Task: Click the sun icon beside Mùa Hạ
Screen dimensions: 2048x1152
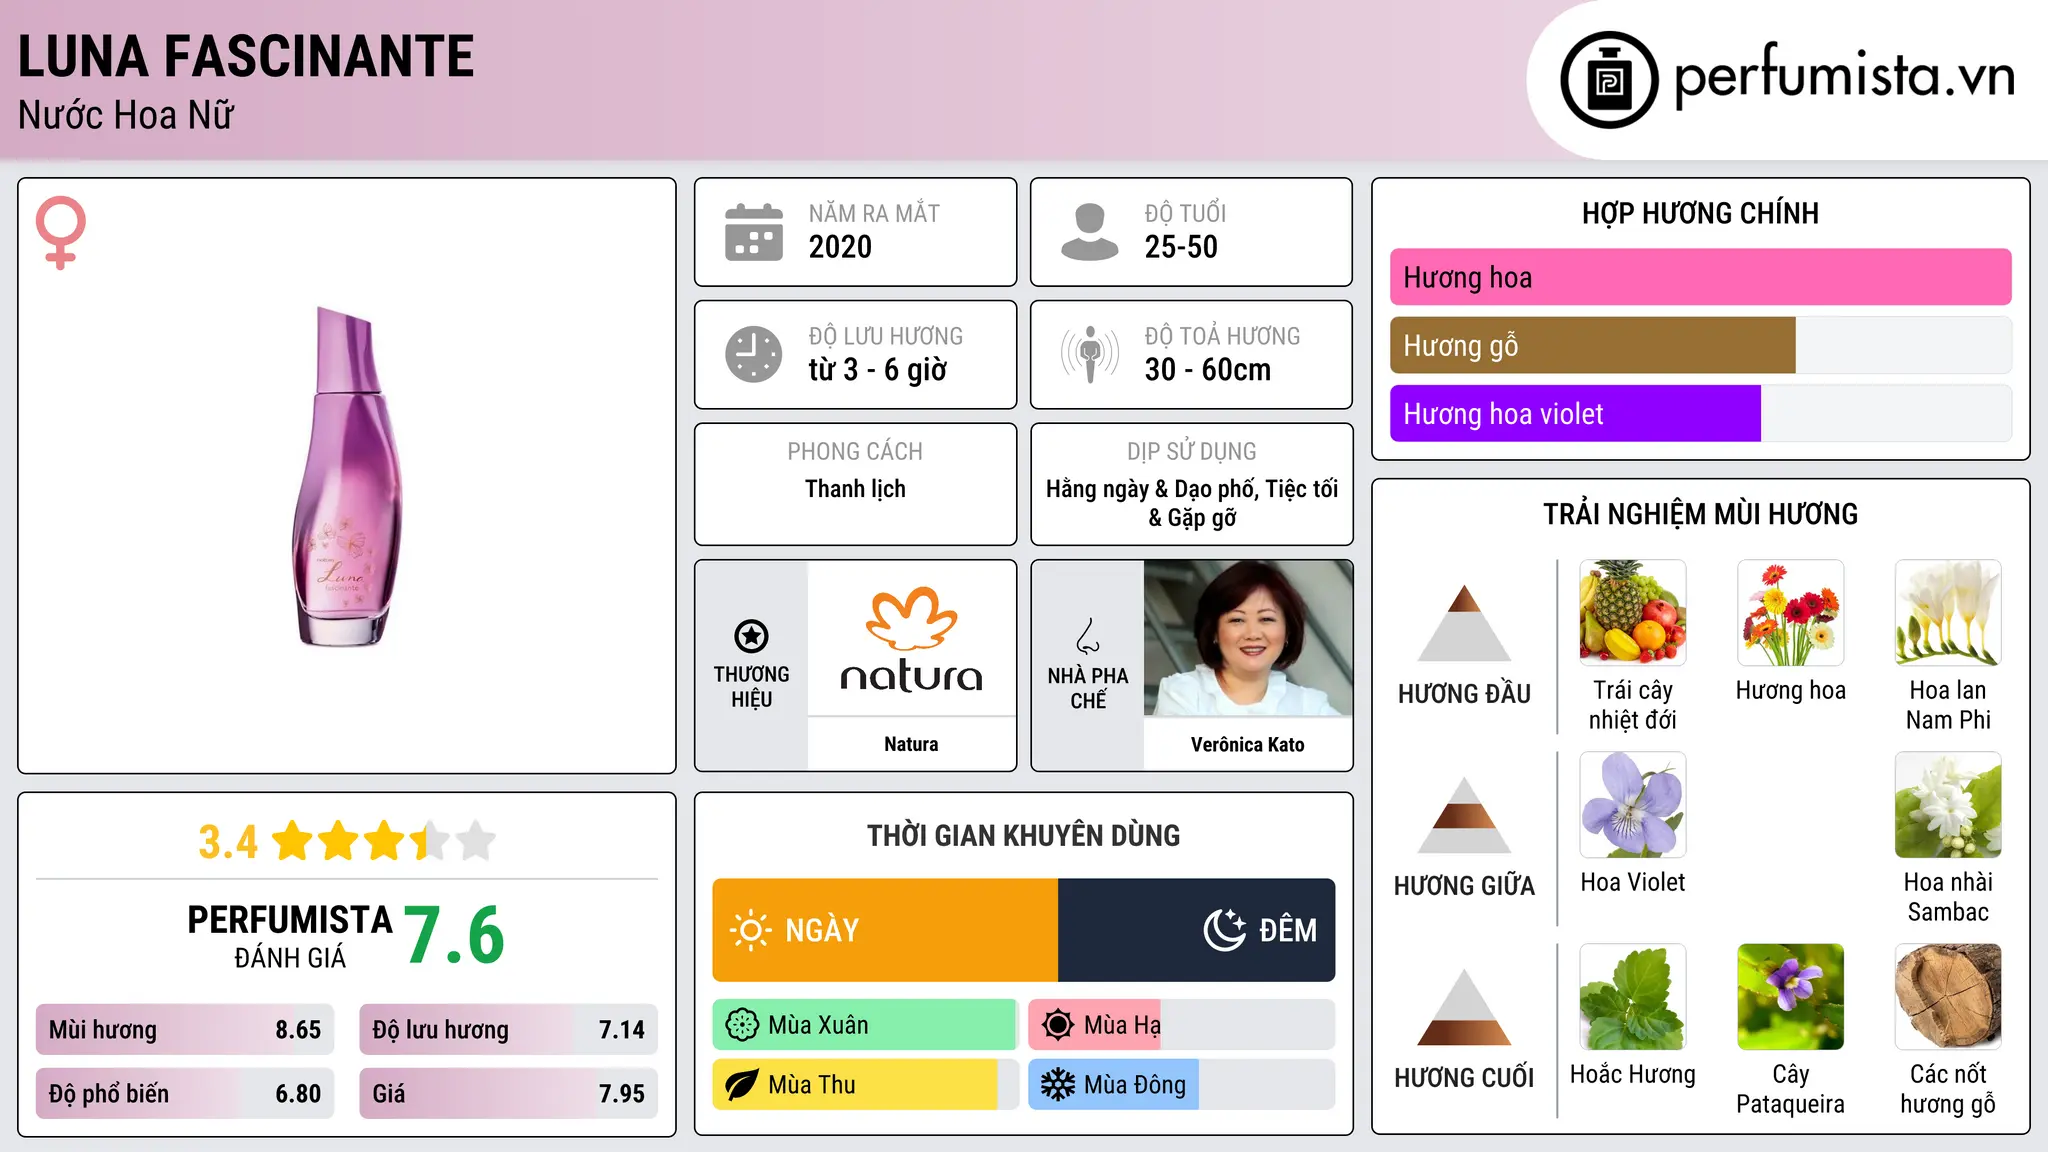Action: pyautogui.click(x=1058, y=1025)
